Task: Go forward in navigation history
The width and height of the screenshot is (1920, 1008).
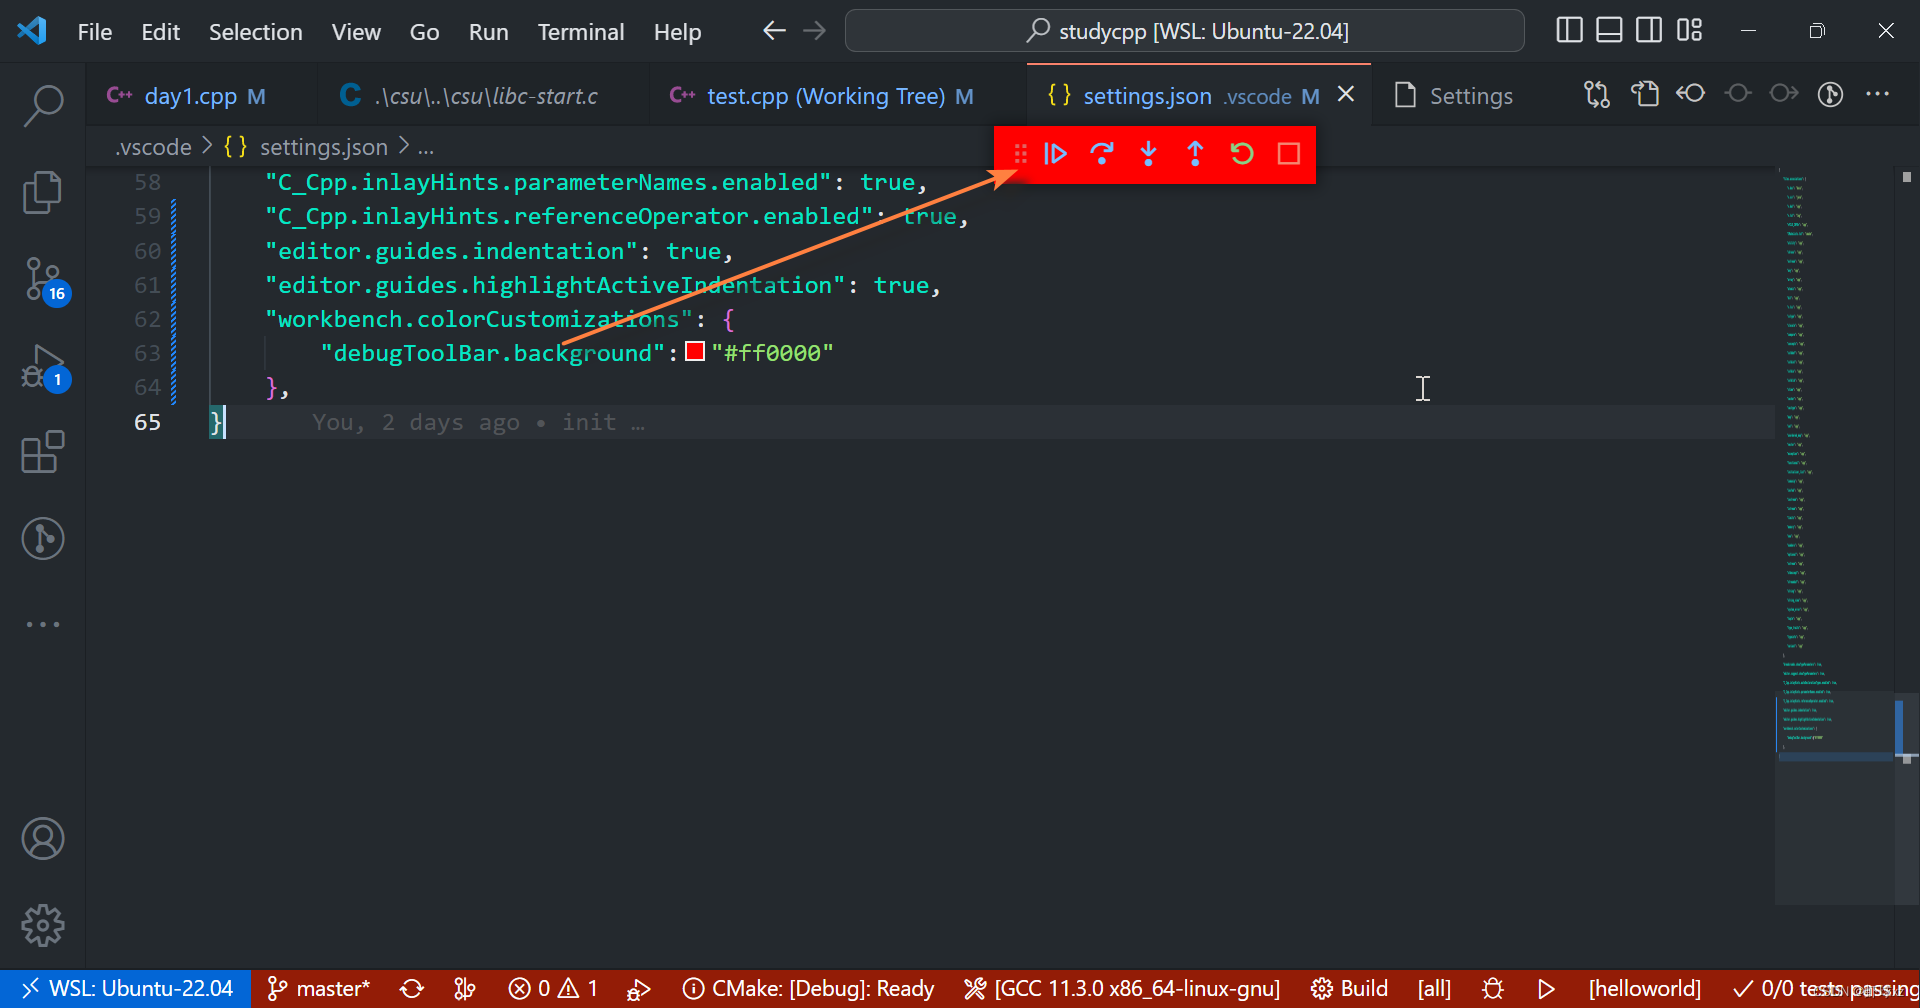Action: pyautogui.click(x=815, y=31)
